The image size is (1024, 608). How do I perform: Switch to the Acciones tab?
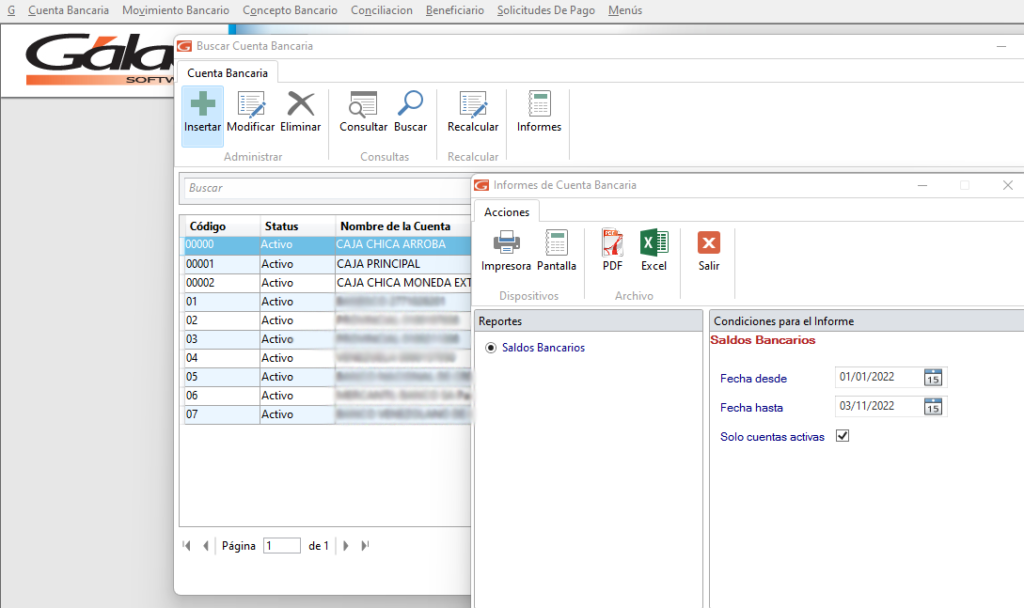(x=506, y=212)
